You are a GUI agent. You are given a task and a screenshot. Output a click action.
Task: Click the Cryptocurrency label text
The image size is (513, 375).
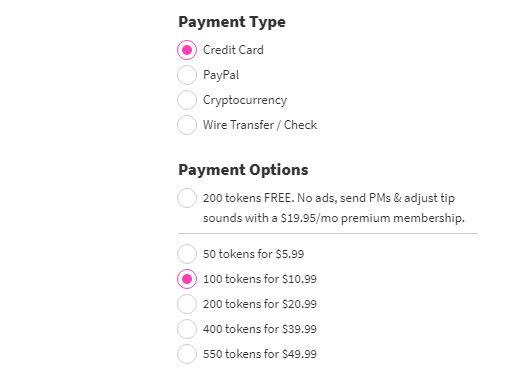(x=245, y=100)
